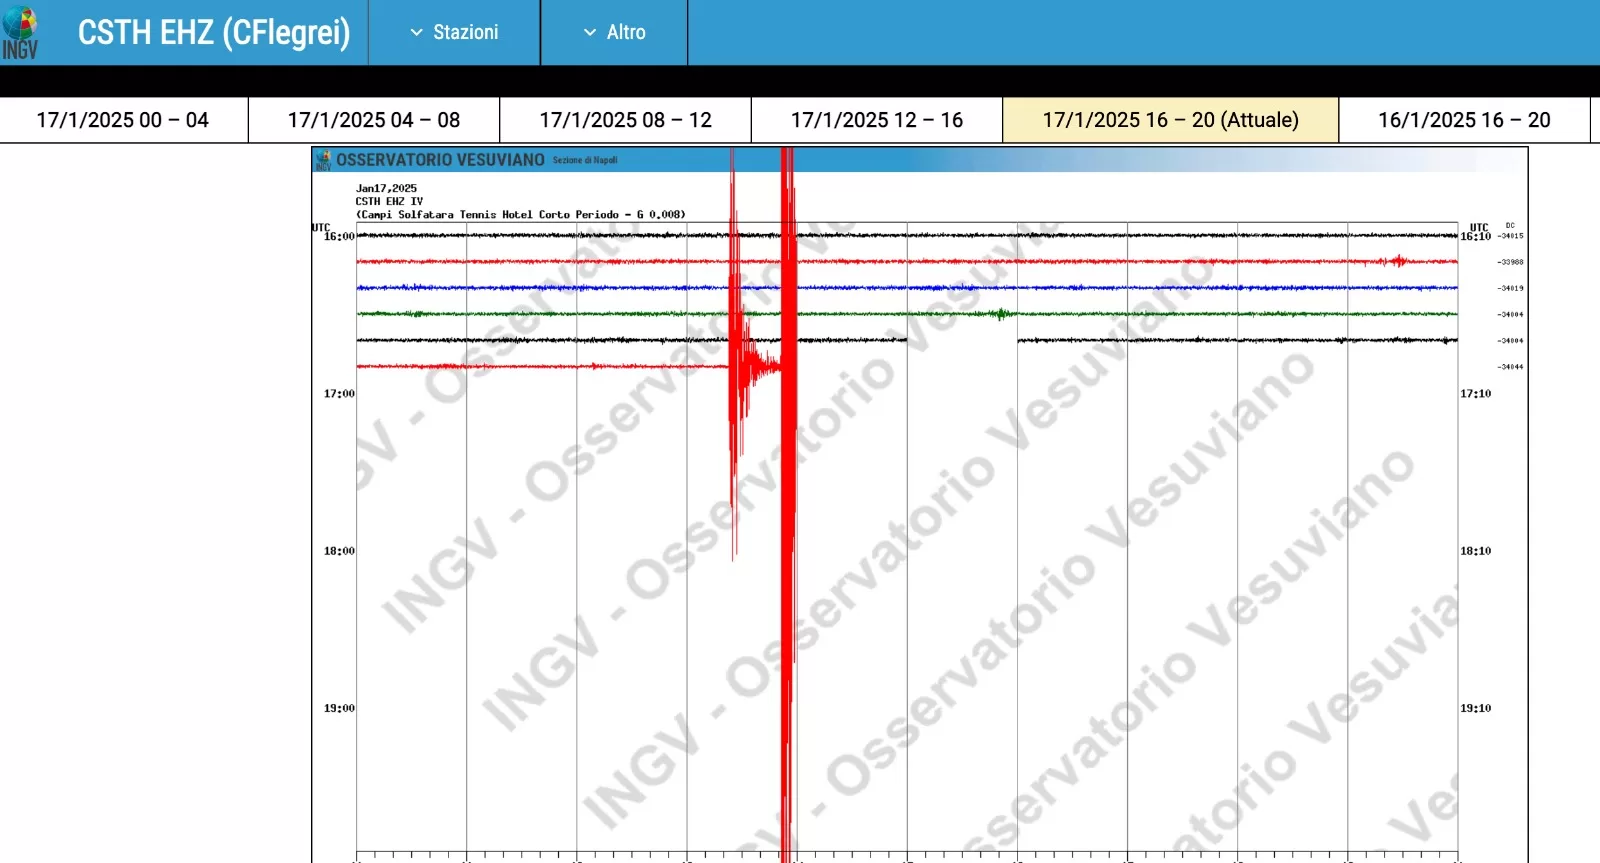This screenshot has height=863, width=1600.
Task: Click the Osservatorio Vesuviano logo in the seismogram header
Action: coord(323,160)
